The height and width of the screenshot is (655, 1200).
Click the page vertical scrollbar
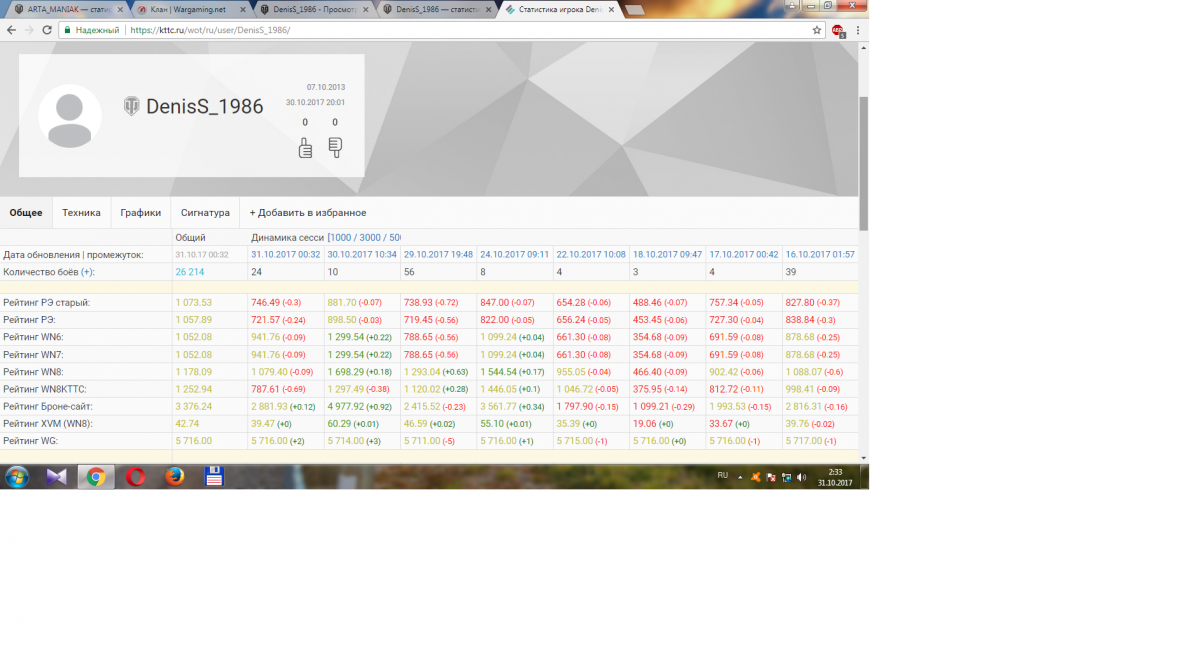tap(863, 165)
